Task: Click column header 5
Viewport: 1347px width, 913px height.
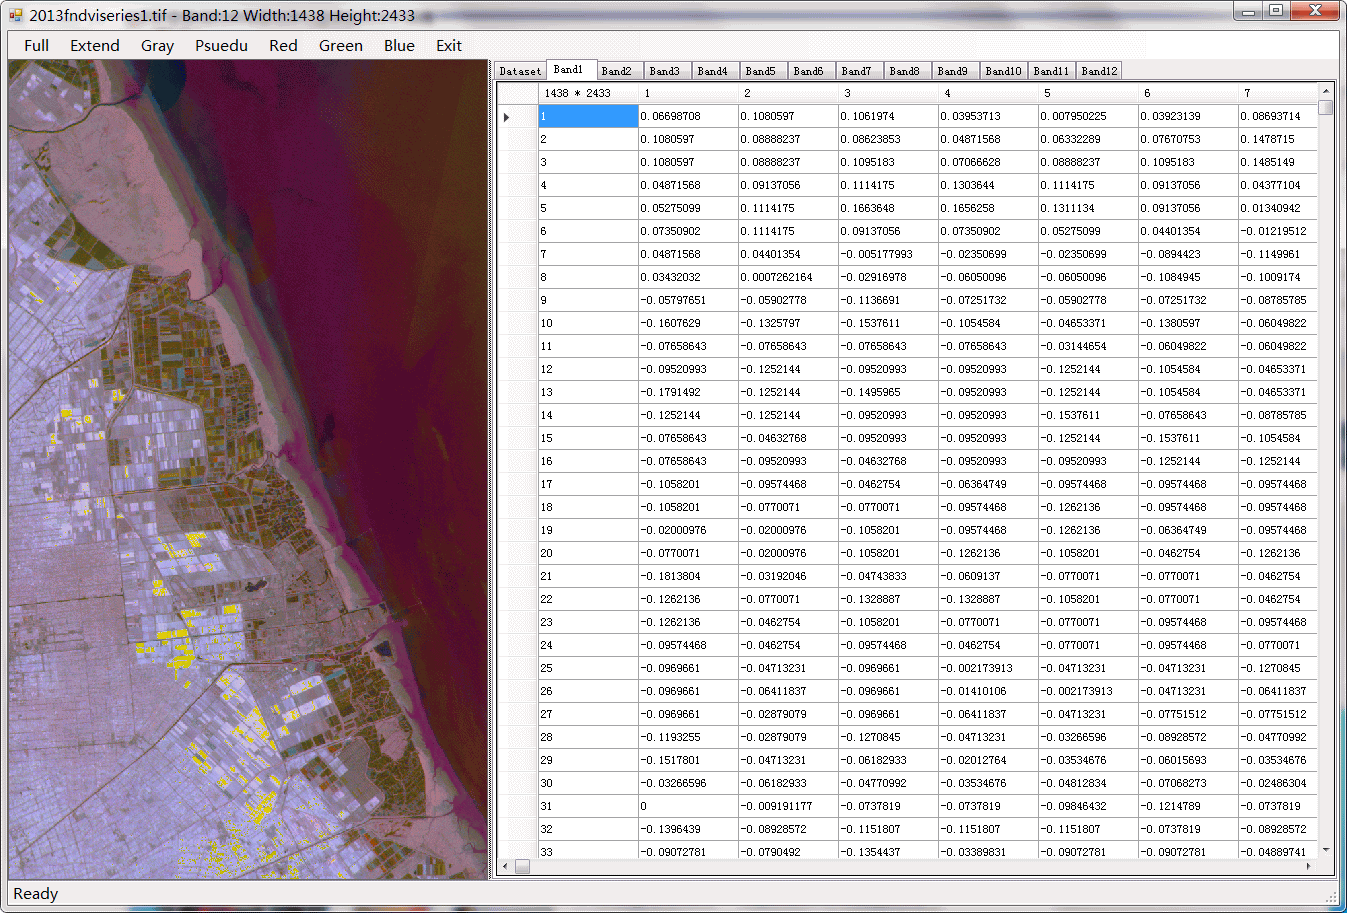Action: tap(1088, 93)
